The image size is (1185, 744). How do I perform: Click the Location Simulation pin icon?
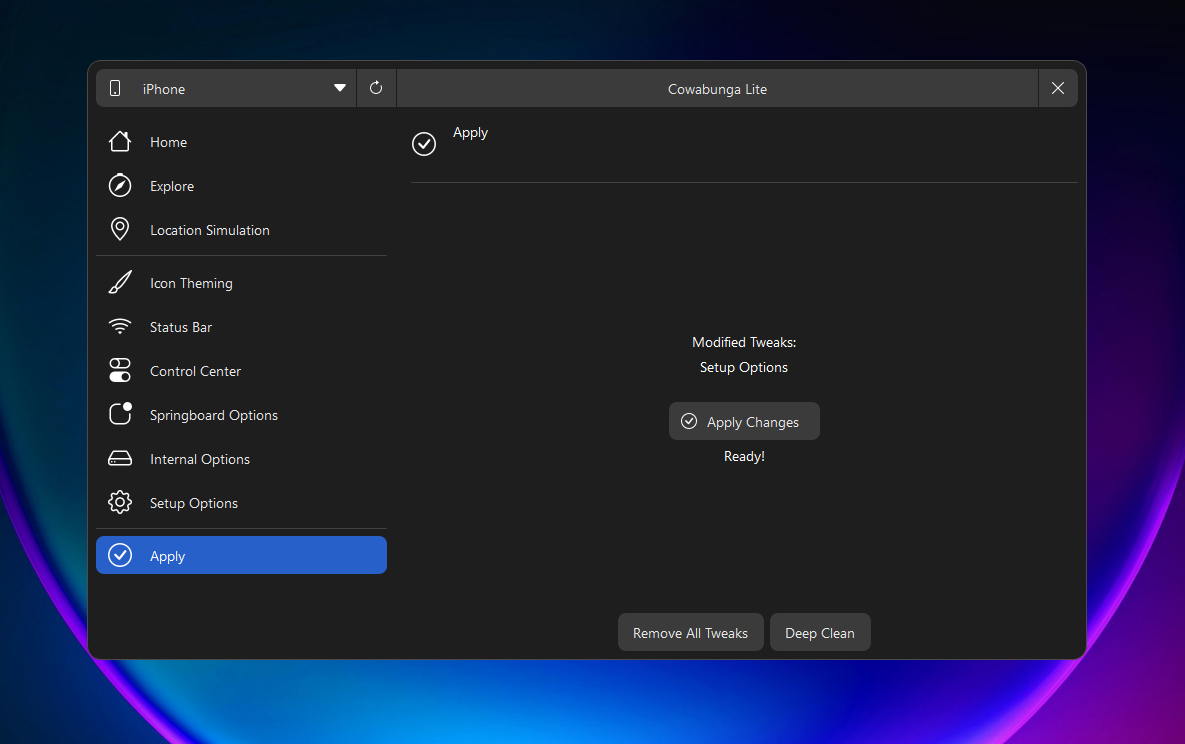[120, 229]
